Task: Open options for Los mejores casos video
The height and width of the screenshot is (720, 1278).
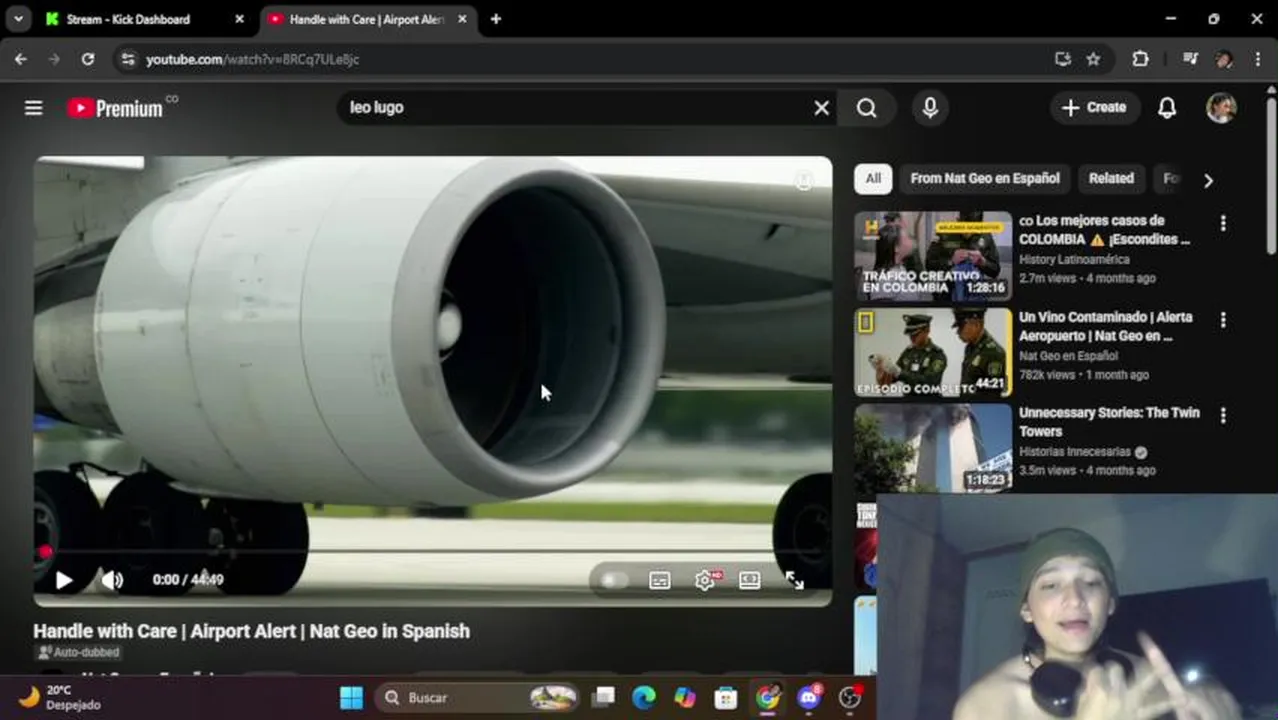Action: (1222, 223)
